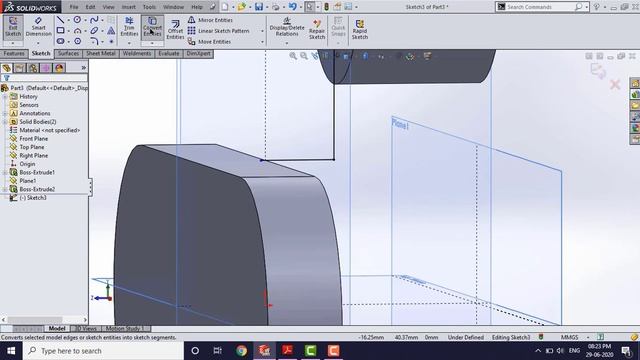Viewport: 640px width, 360px height.
Task: Click the Exit Sketch button
Action: pyautogui.click(x=13, y=27)
